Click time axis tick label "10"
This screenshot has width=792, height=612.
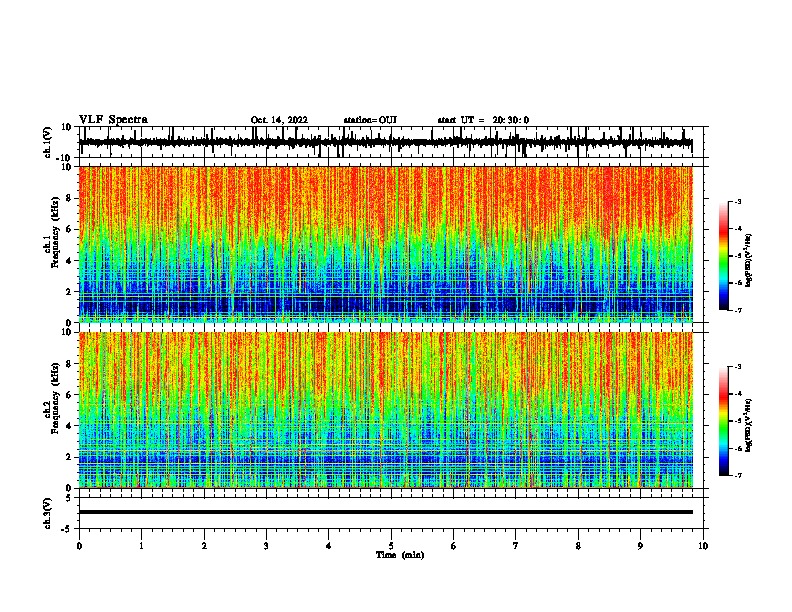pyautogui.click(x=703, y=546)
